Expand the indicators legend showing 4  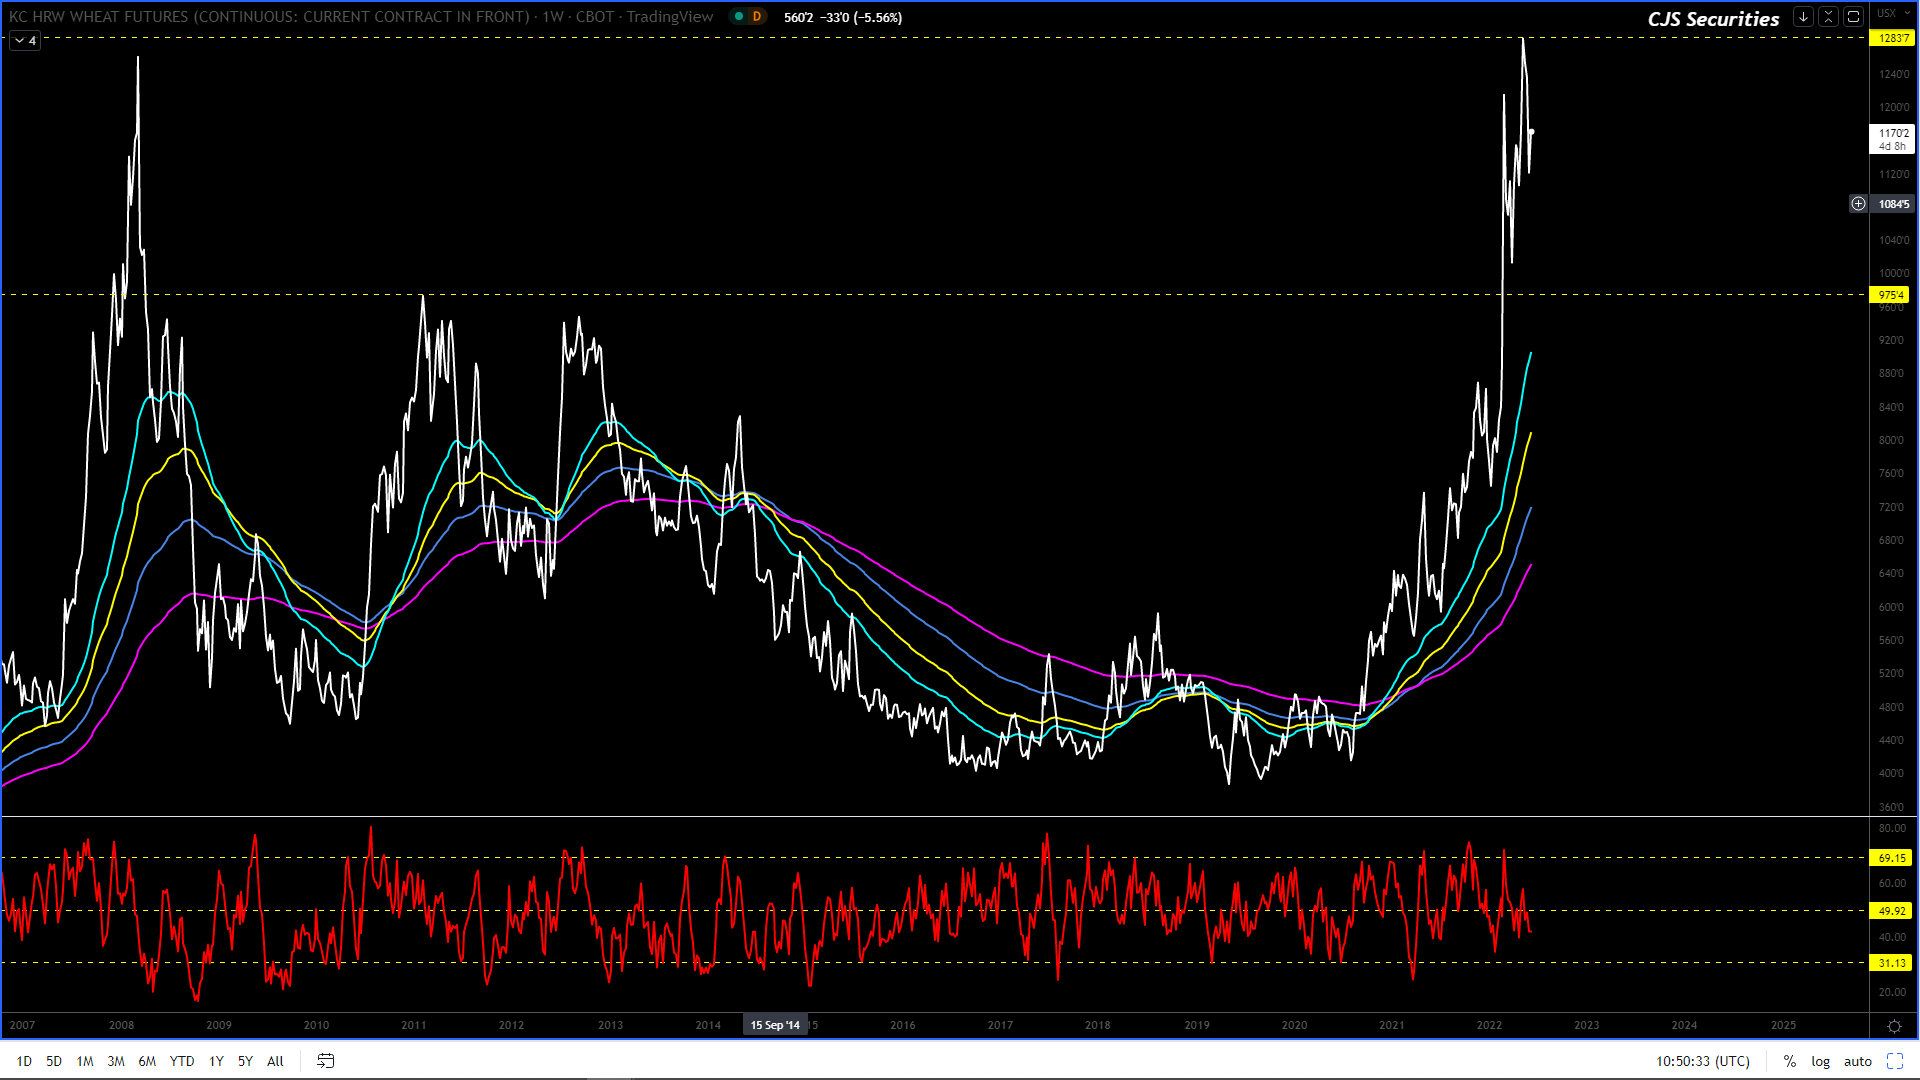pyautogui.click(x=25, y=41)
